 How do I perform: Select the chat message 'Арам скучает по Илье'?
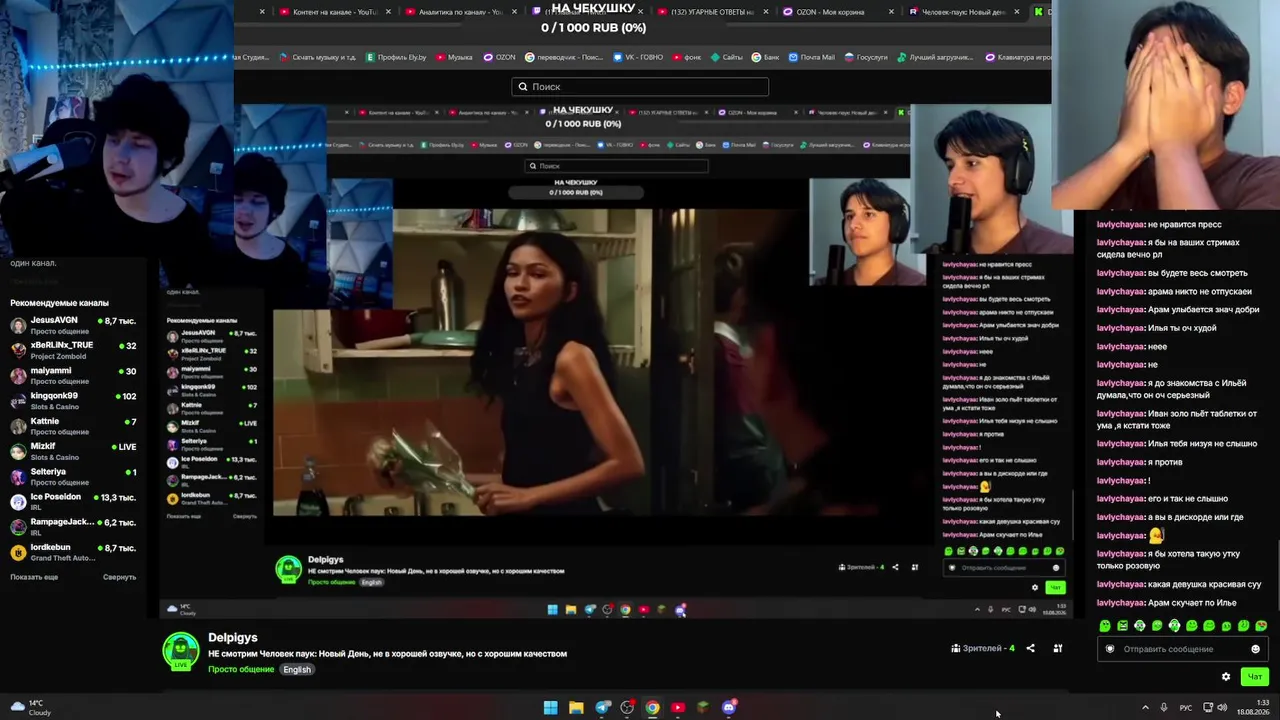1167,603
